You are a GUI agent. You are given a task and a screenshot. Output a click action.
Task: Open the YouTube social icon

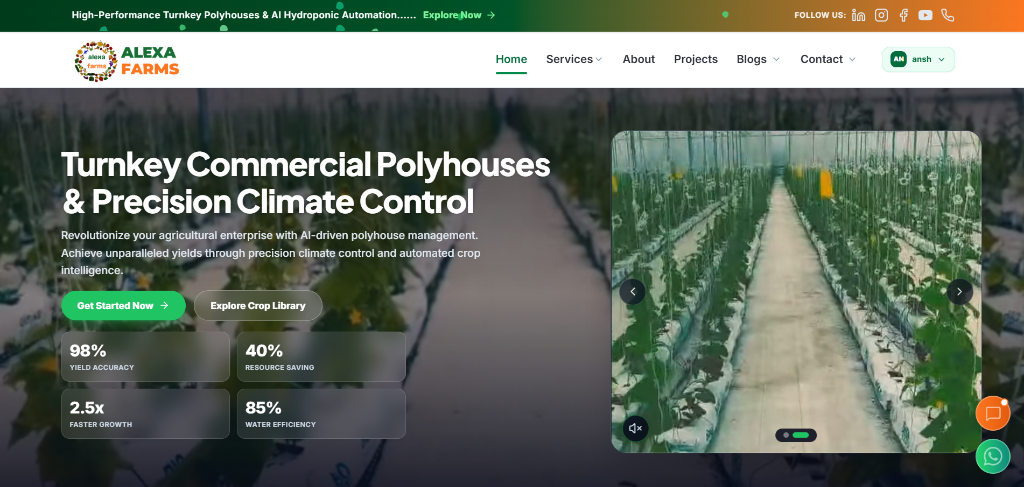tap(925, 15)
